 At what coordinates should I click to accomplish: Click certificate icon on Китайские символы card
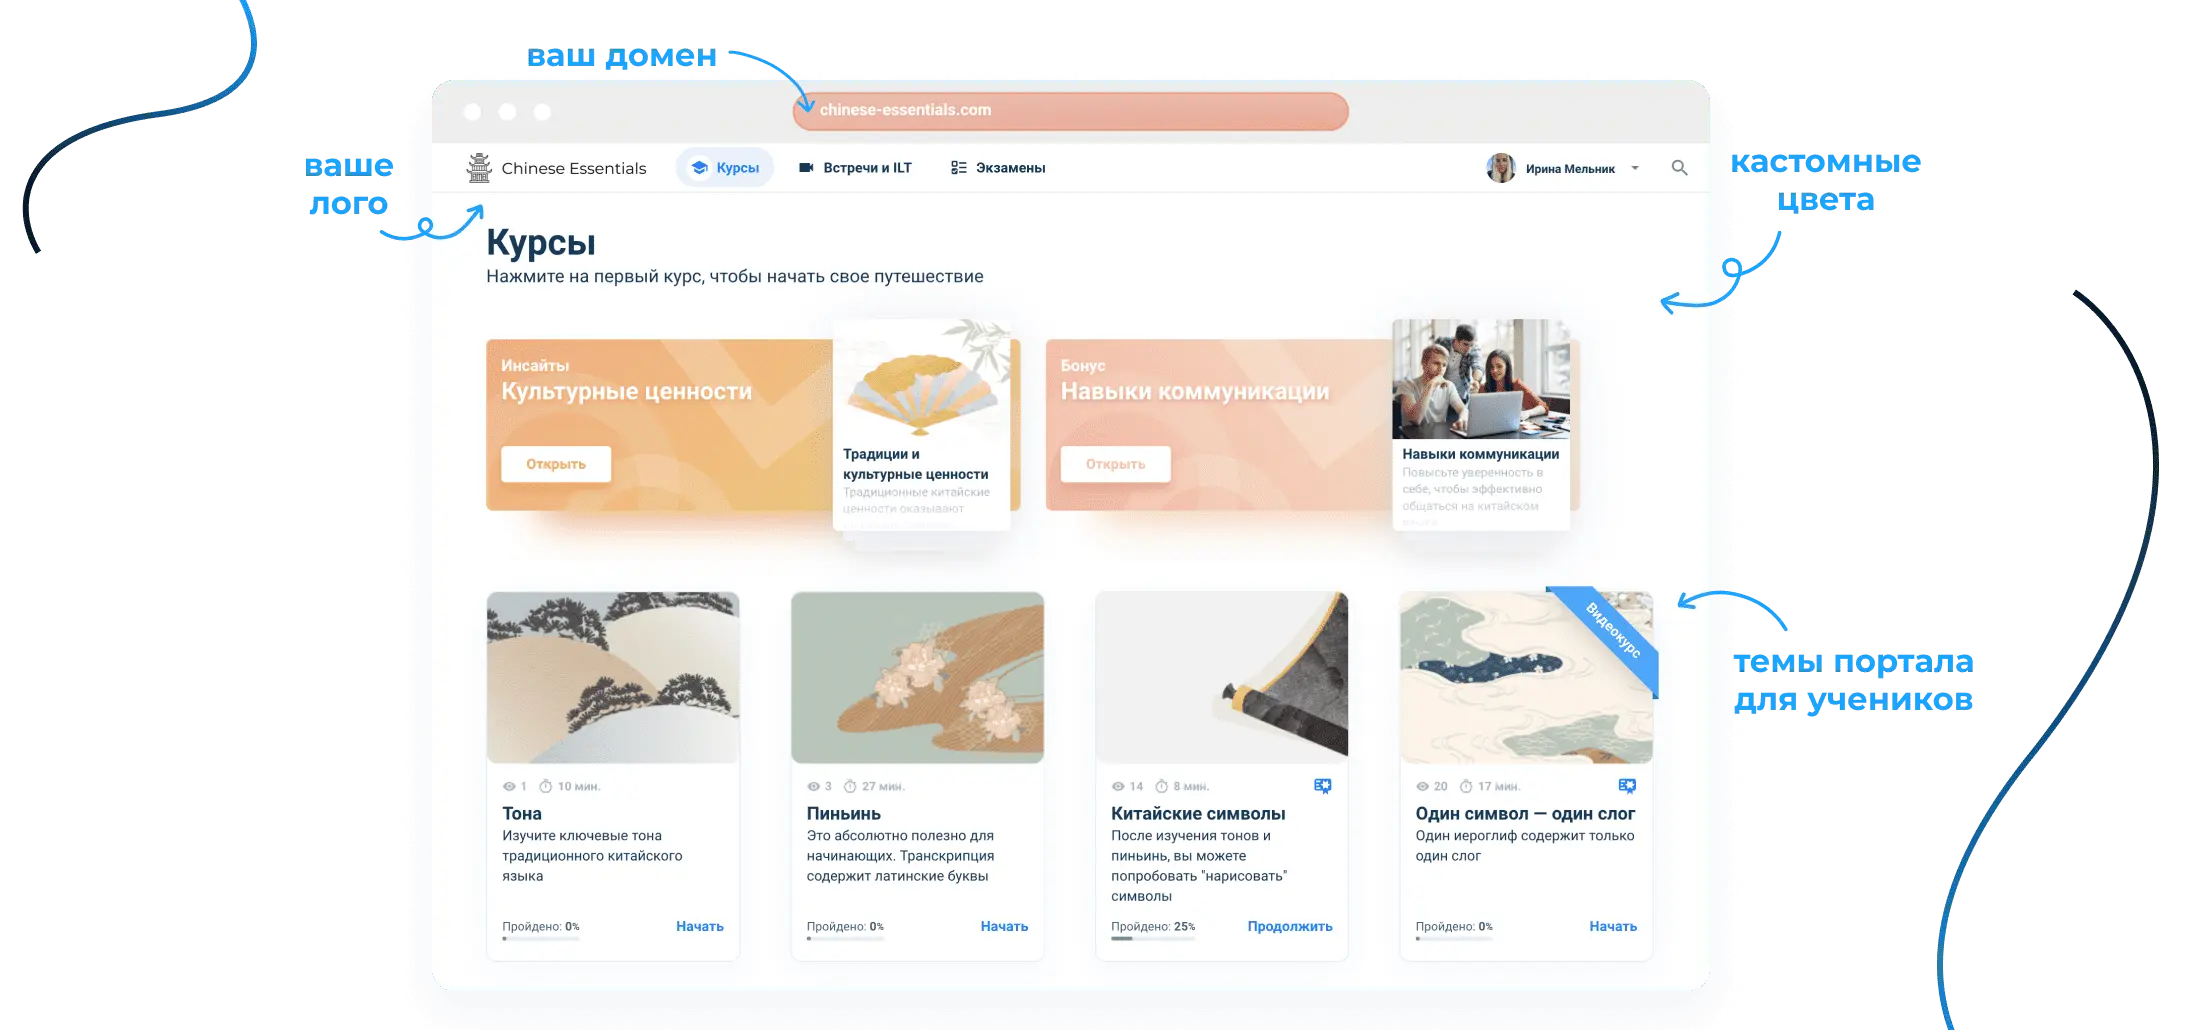click(x=1322, y=786)
